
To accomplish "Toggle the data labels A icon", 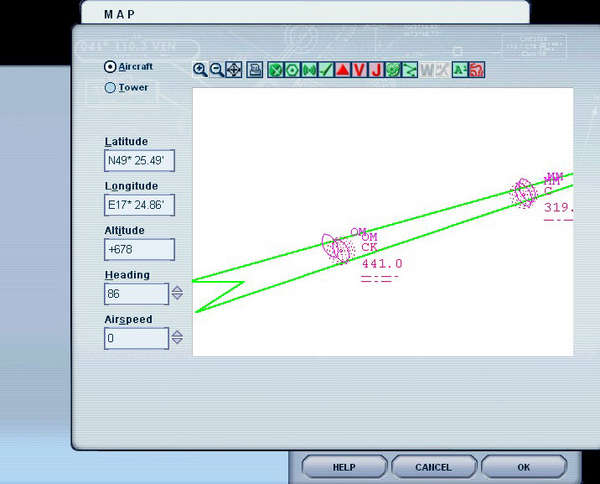I will [x=460, y=70].
